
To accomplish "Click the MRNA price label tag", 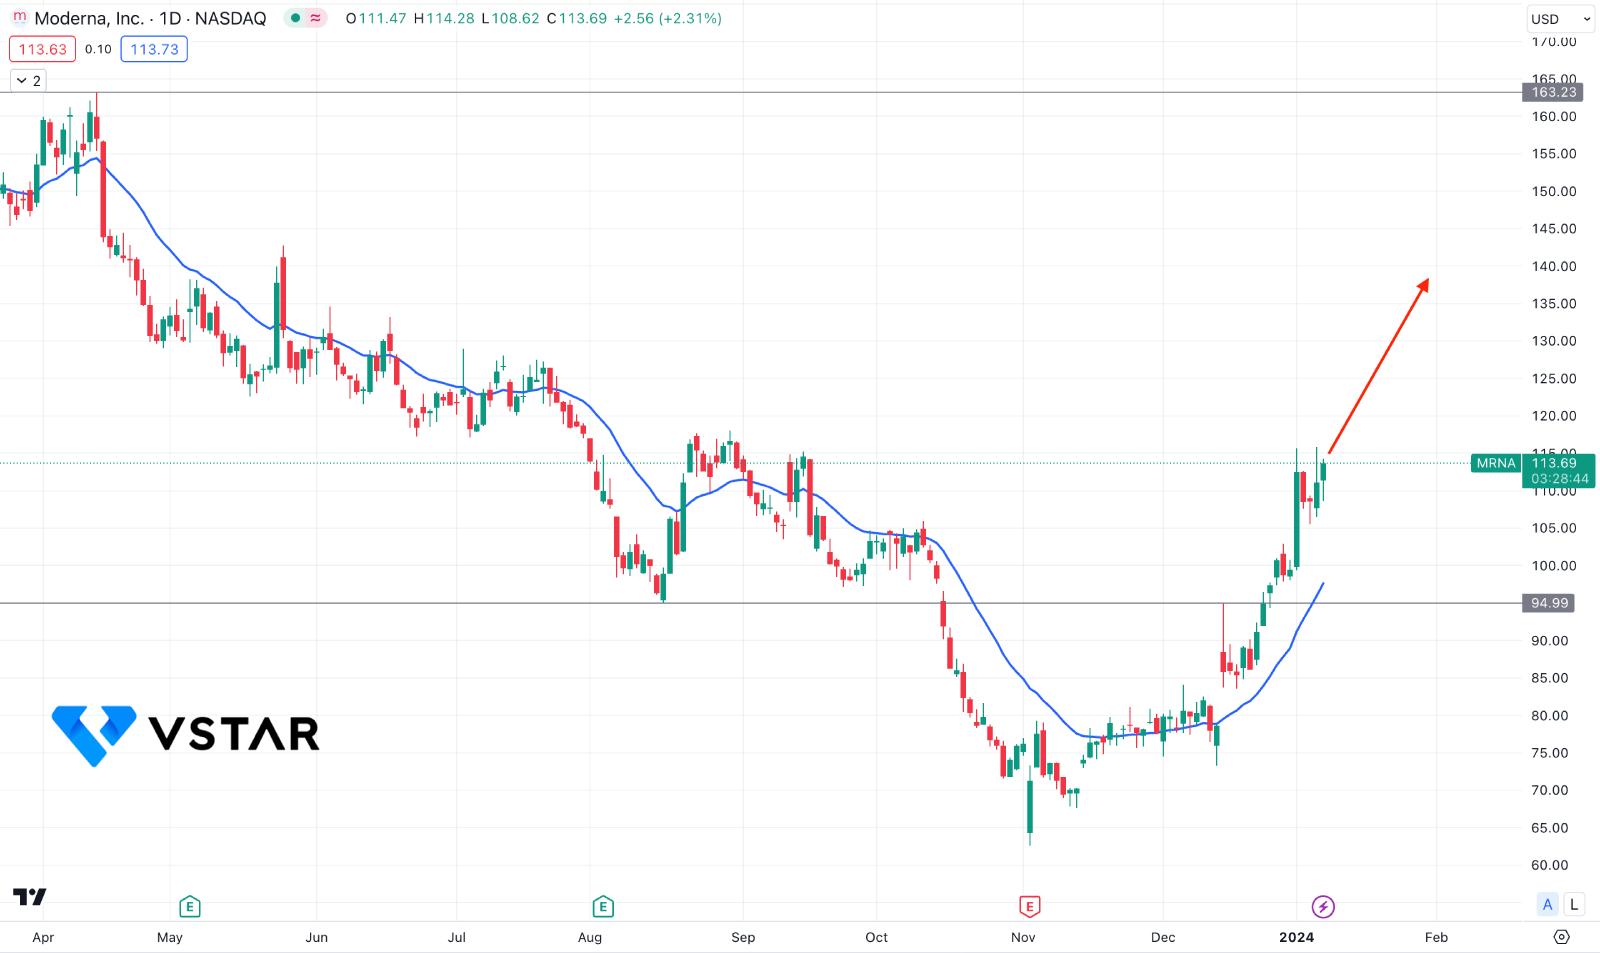I will (1496, 463).
